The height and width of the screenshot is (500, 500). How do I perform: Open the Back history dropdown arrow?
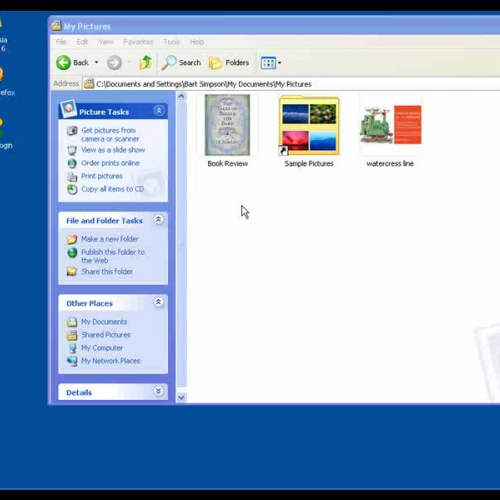[x=96, y=62]
